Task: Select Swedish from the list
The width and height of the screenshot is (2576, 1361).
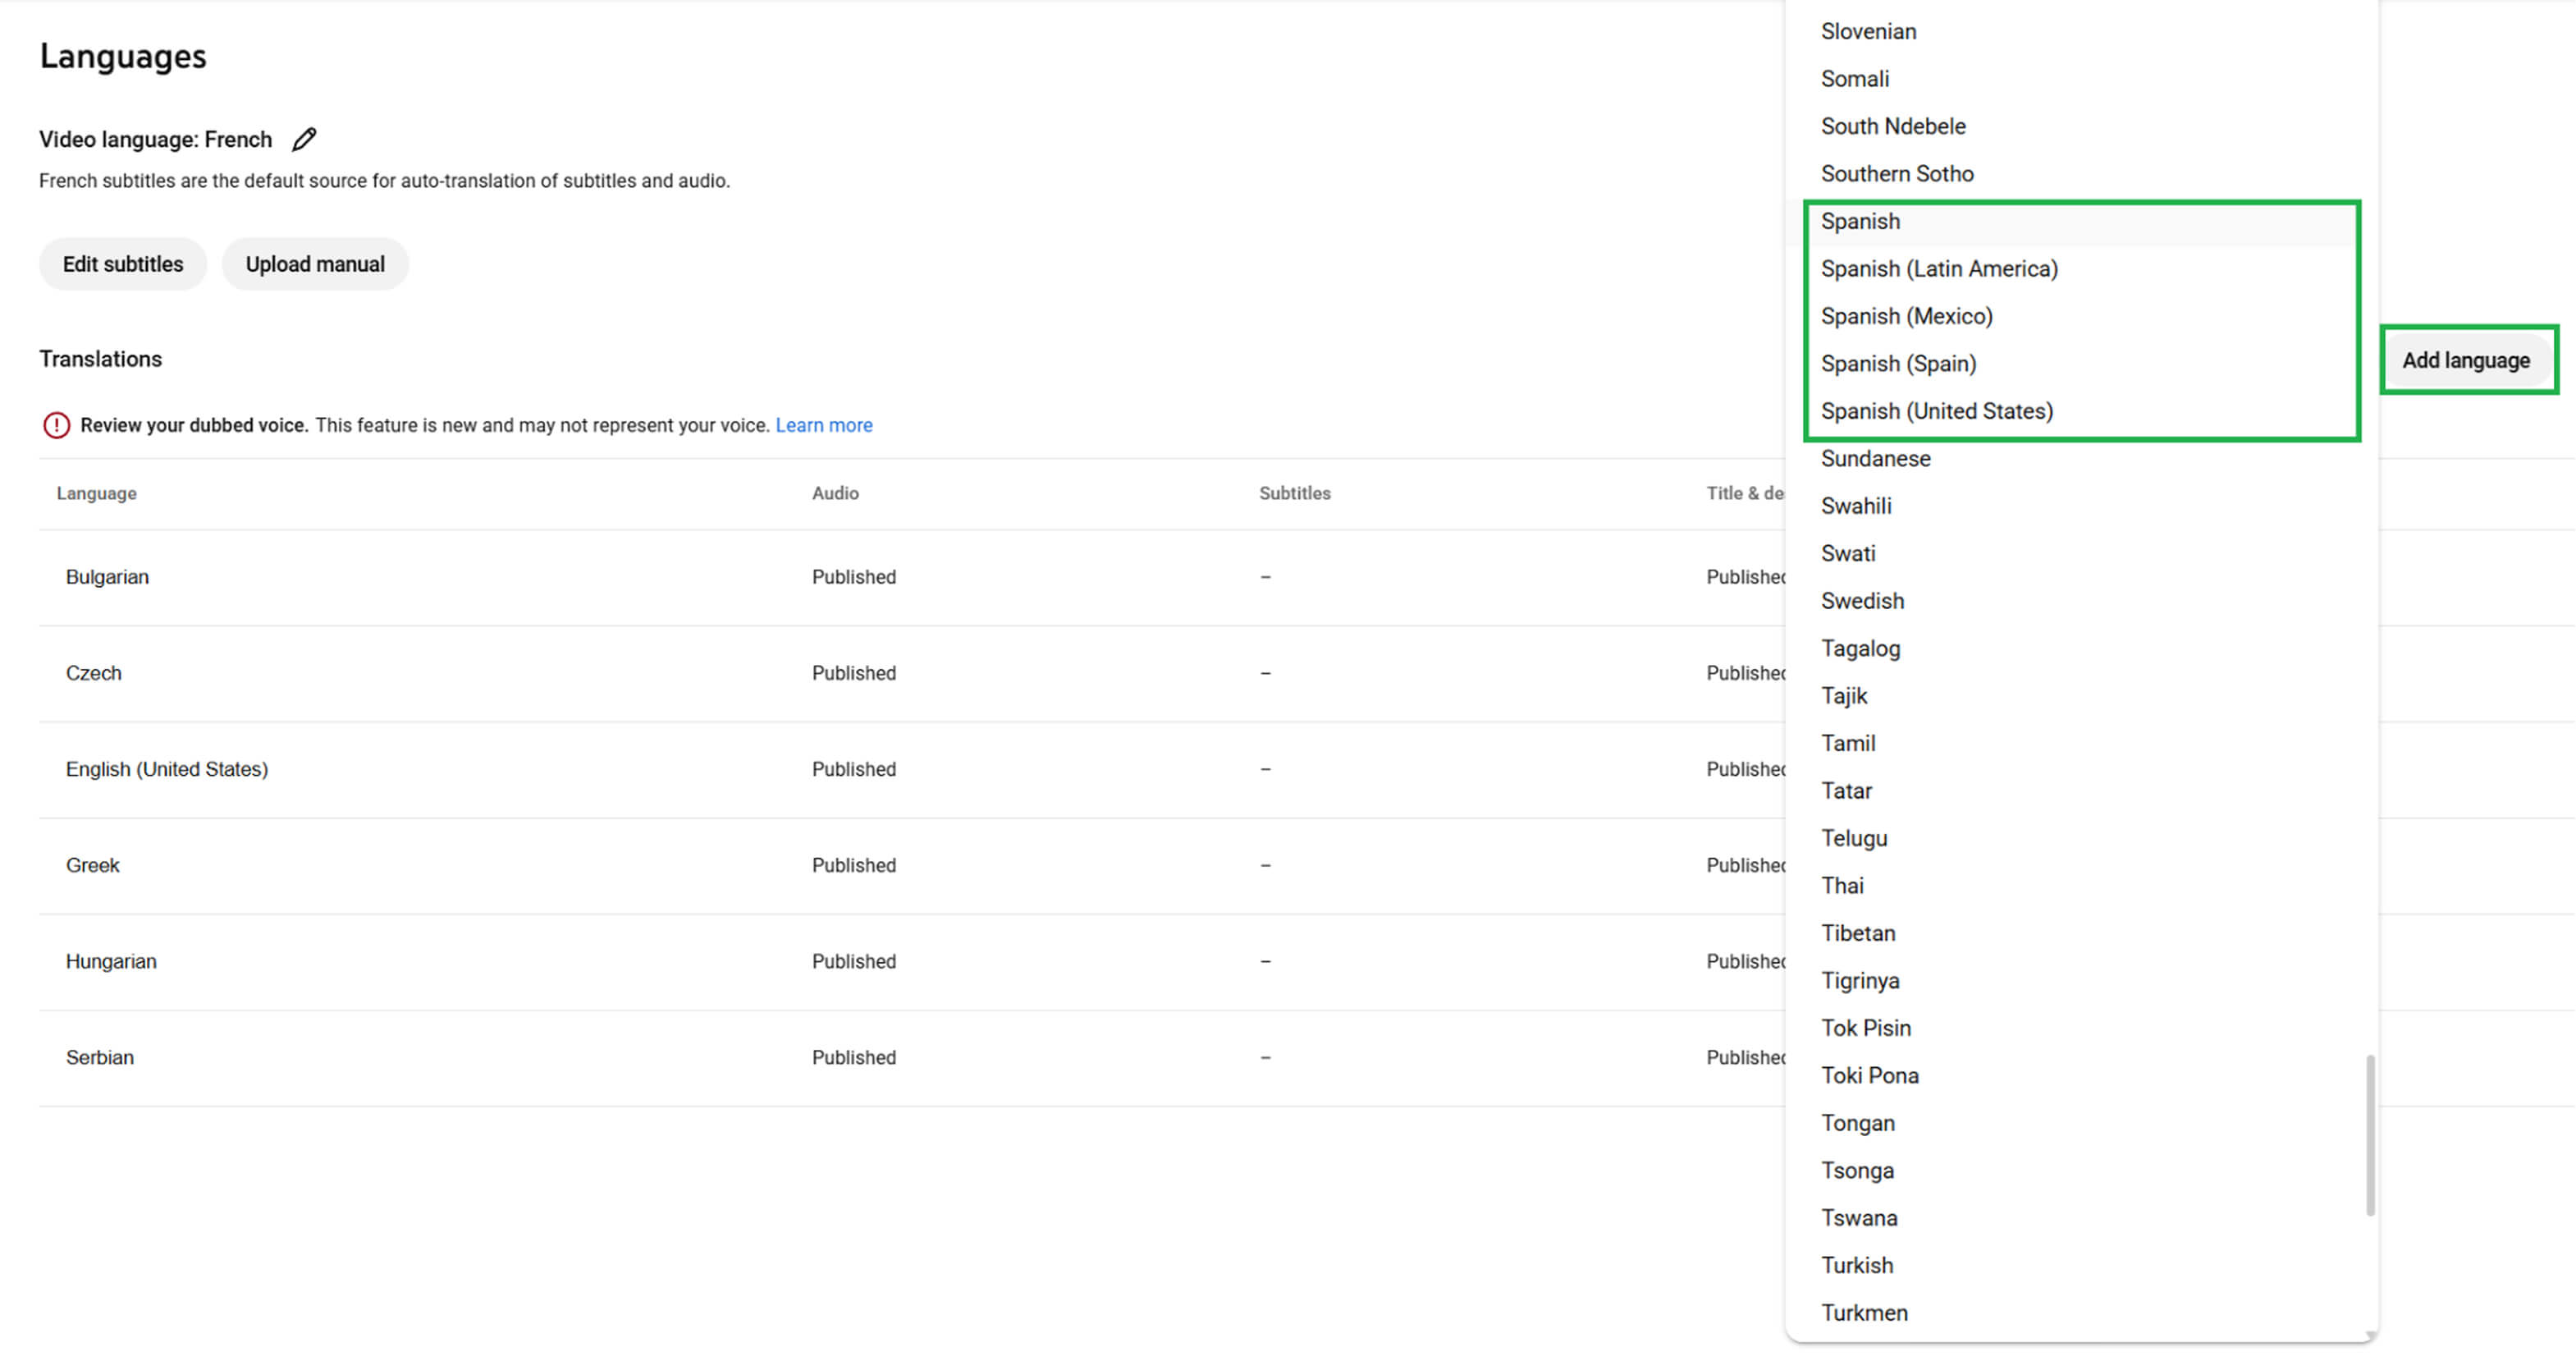Action: pos(2081,601)
